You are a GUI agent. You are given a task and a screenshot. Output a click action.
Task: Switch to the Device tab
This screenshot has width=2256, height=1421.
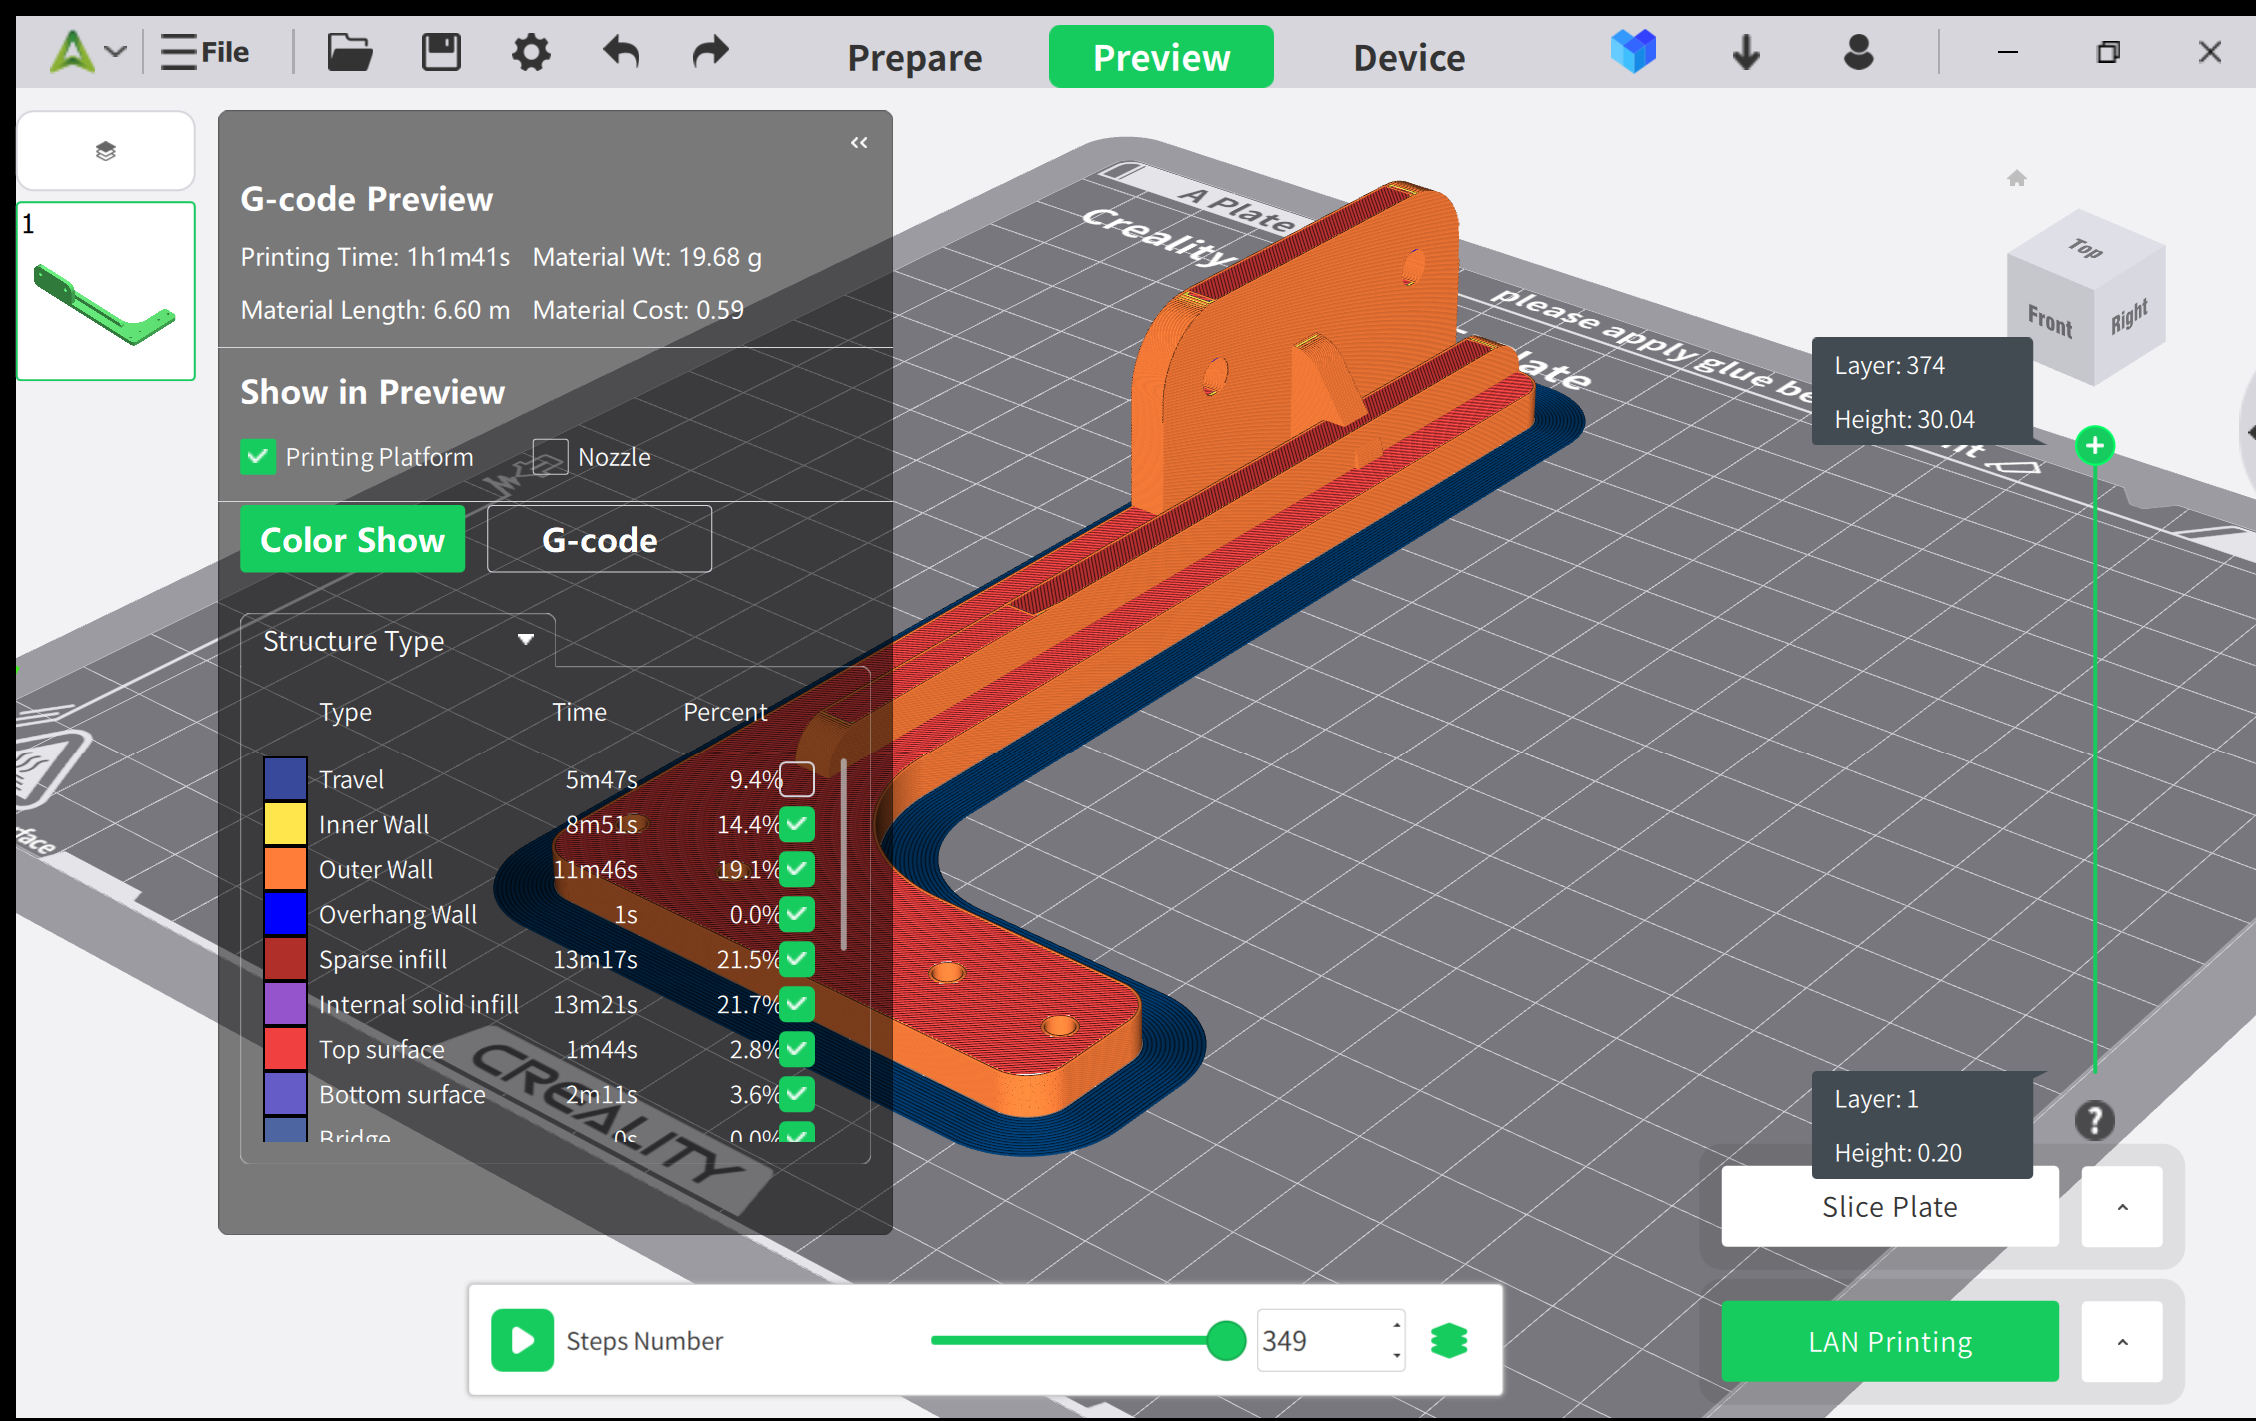click(x=1409, y=58)
